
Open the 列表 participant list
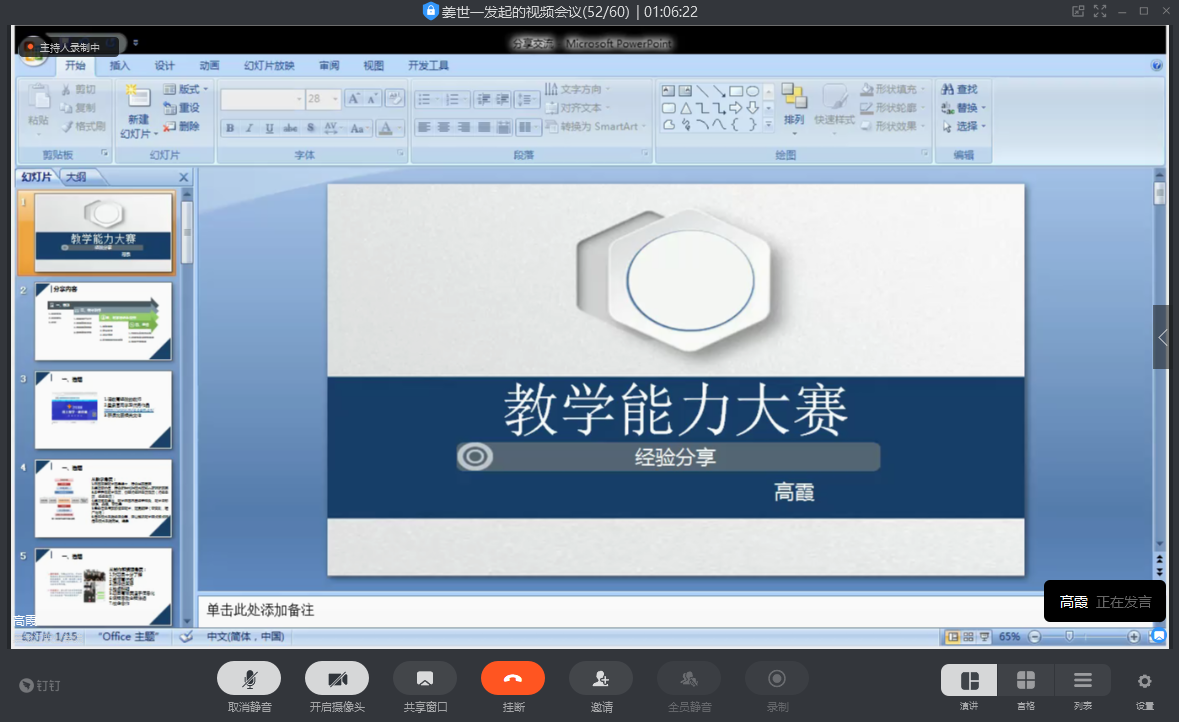[x=1082, y=681]
